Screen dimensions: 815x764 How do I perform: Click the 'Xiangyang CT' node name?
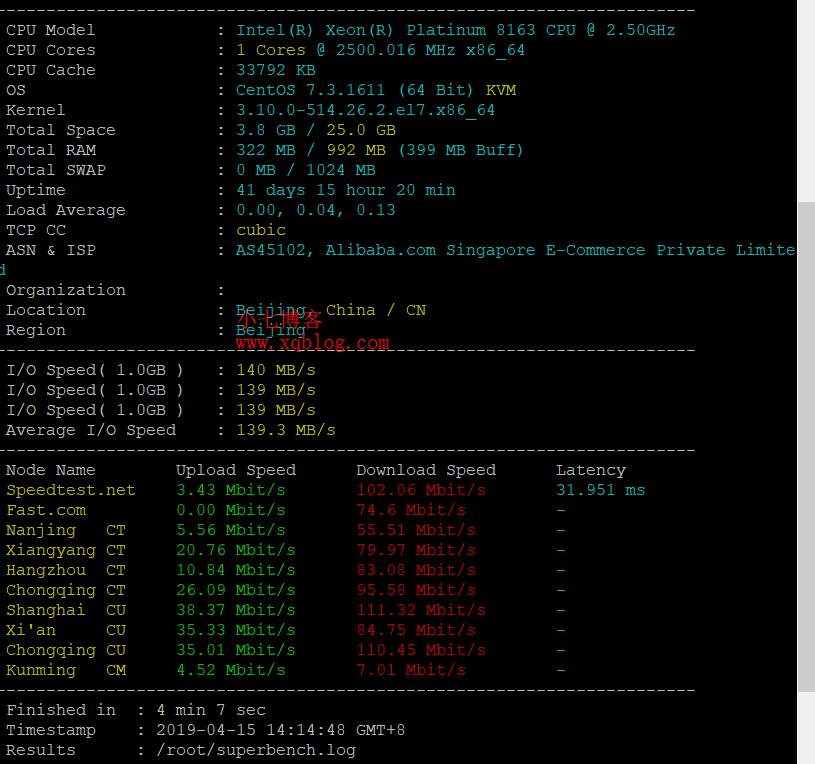point(65,550)
